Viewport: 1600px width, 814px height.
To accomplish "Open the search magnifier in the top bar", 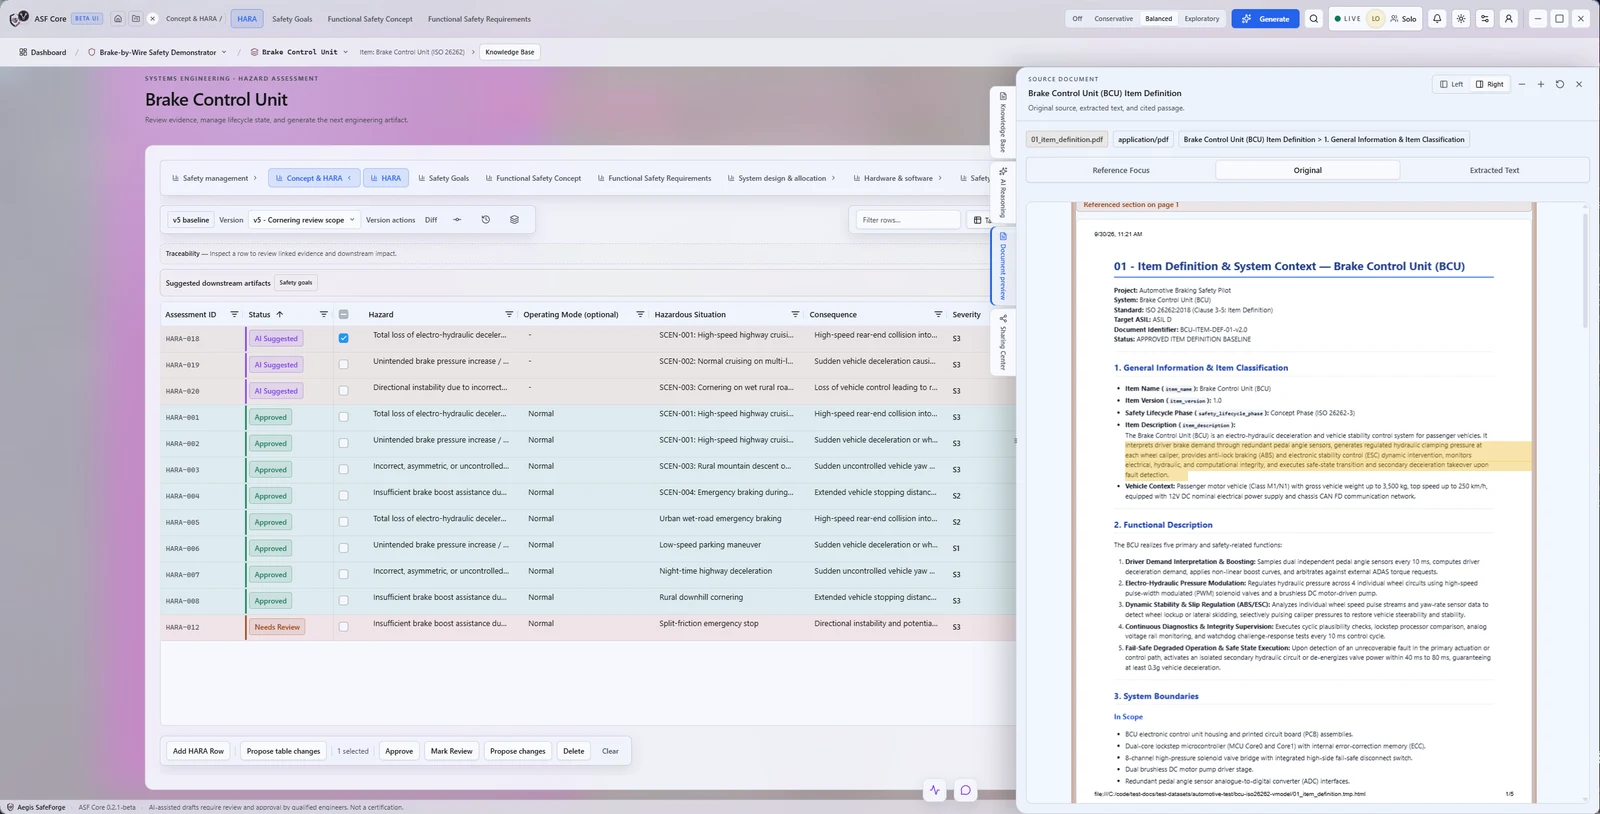I will point(1314,18).
